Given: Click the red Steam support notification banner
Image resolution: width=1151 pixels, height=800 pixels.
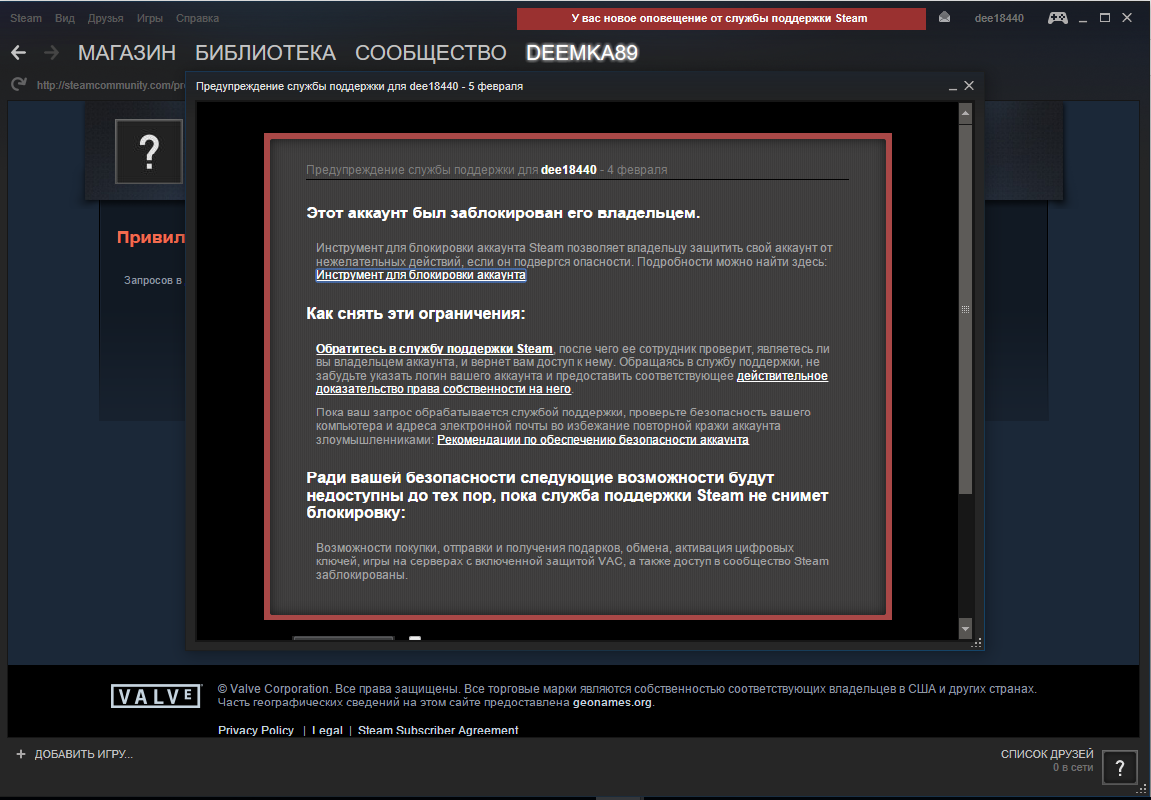Looking at the screenshot, I should point(721,18).
